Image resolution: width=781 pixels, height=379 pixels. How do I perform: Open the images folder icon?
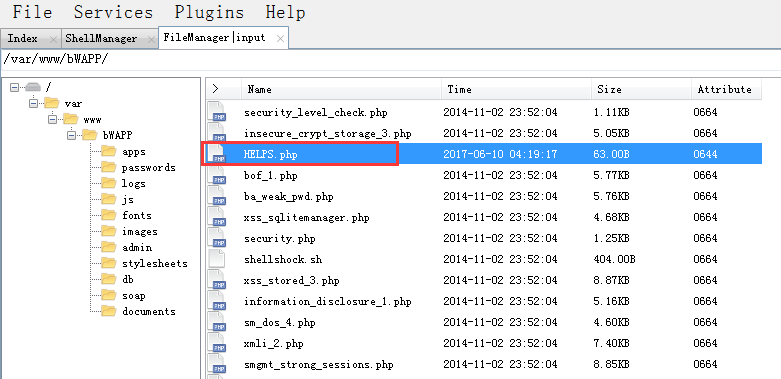coord(109,231)
